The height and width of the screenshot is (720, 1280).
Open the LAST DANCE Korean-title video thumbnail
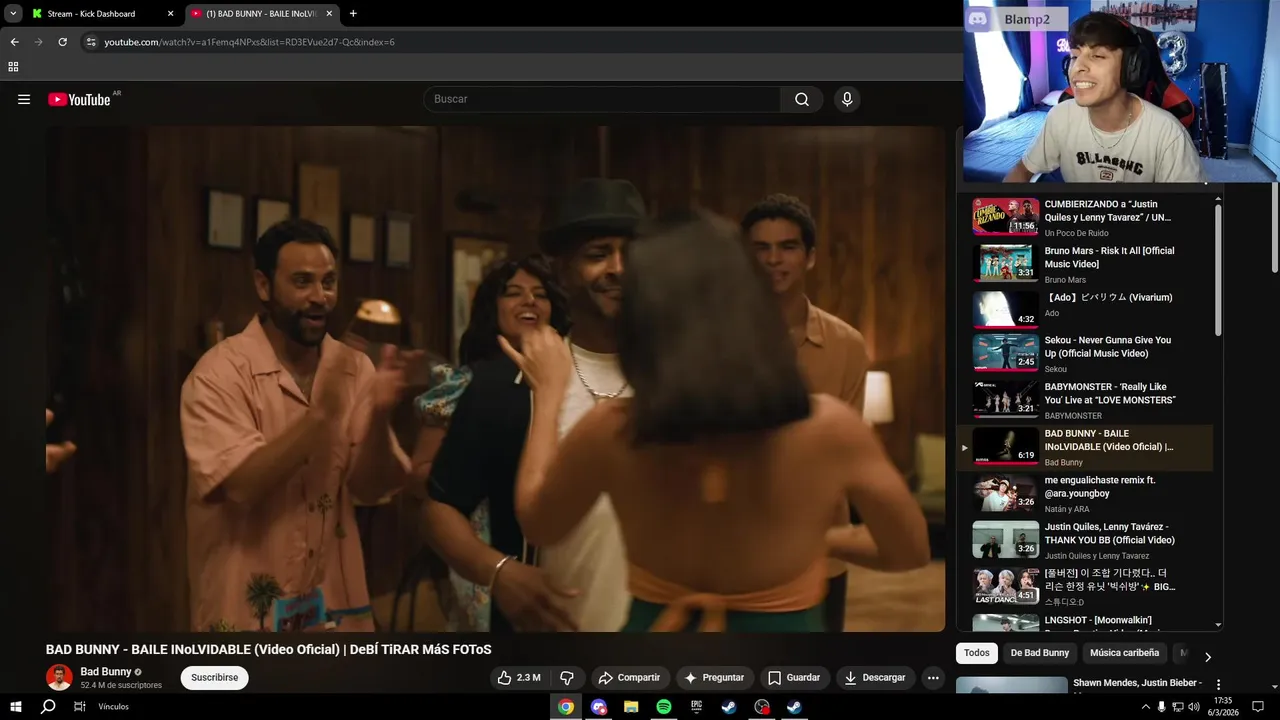point(1006,586)
